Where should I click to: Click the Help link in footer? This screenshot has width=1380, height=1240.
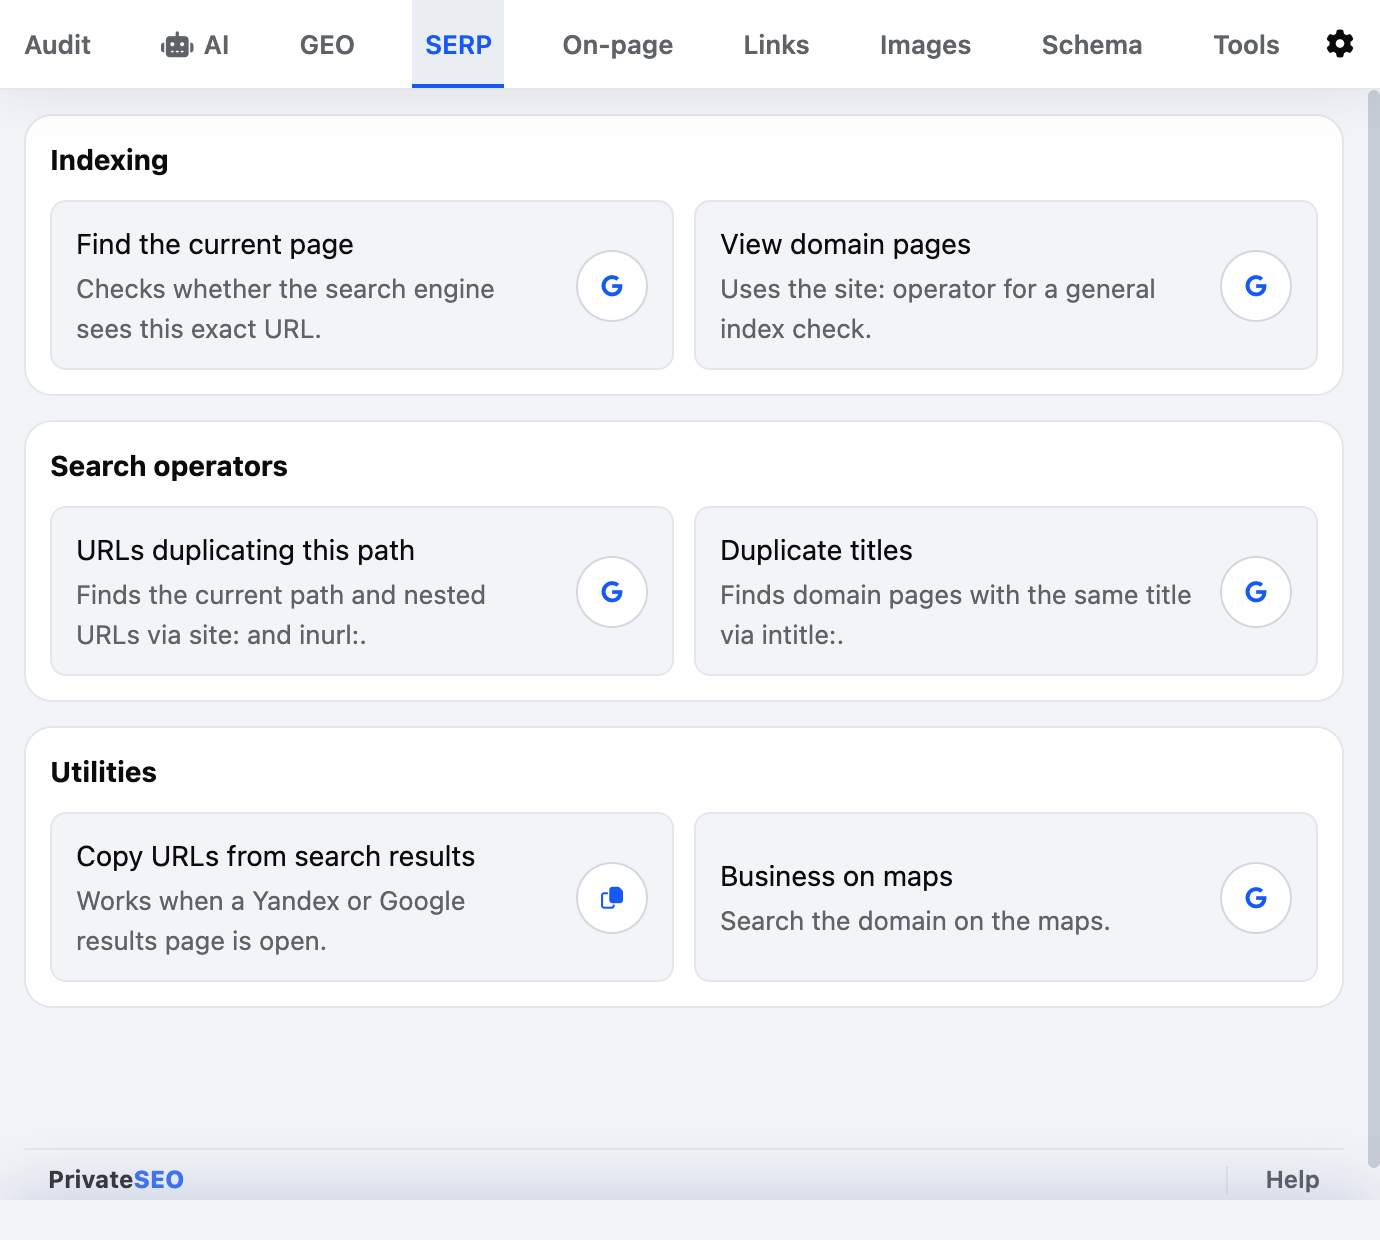(x=1292, y=1180)
